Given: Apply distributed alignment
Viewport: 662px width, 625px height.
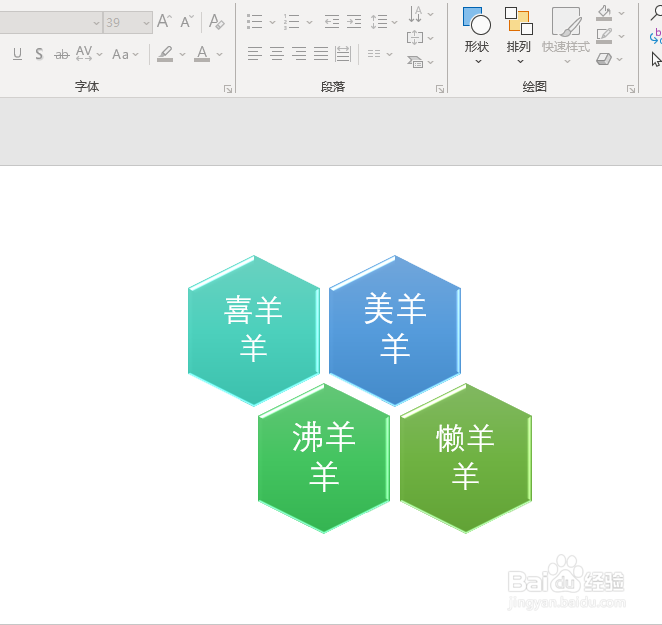Looking at the screenshot, I should (343, 54).
